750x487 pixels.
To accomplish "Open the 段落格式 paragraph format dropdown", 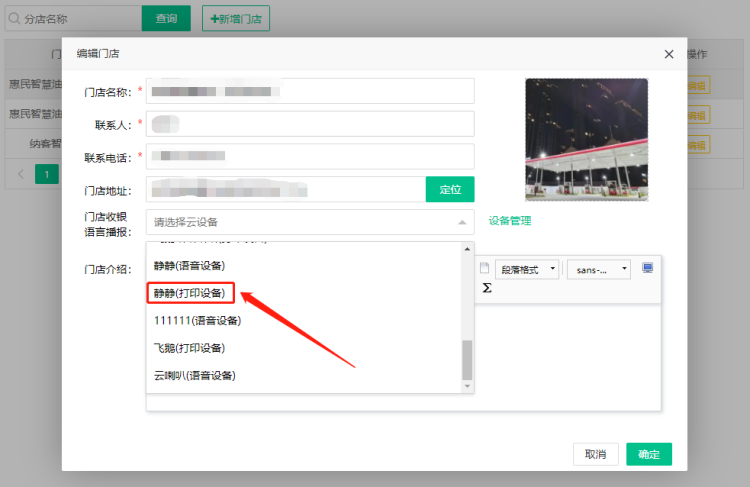I will [x=527, y=270].
